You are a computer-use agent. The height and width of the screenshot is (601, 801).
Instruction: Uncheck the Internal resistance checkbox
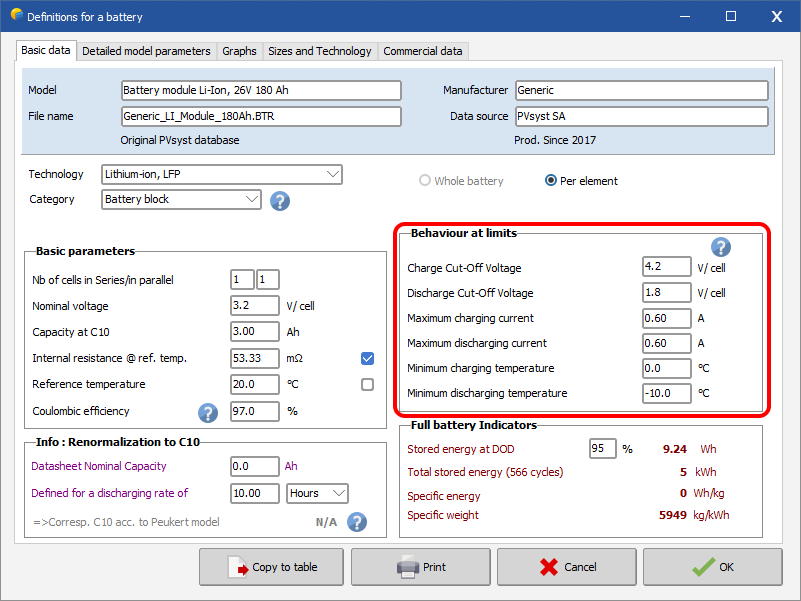click(x=367, y=358)
